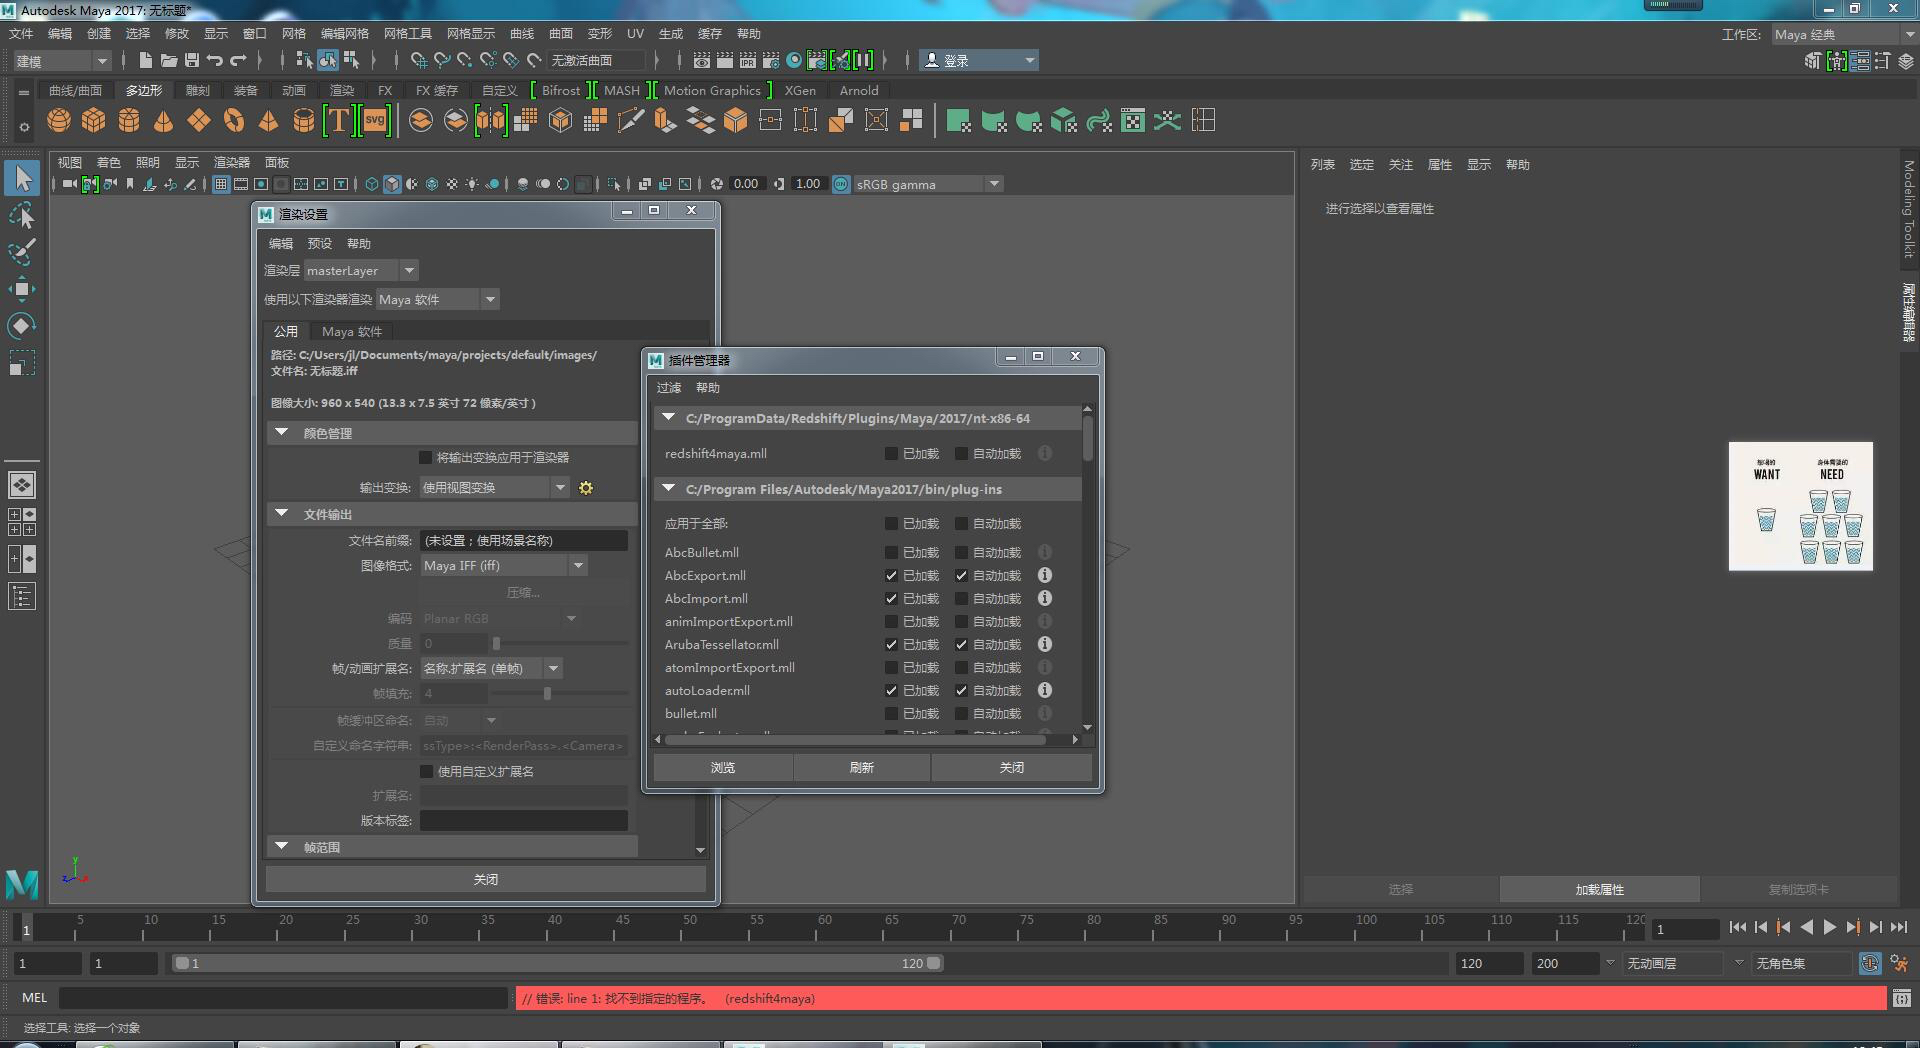Activate the Rotate tool in toolbox

21,326
